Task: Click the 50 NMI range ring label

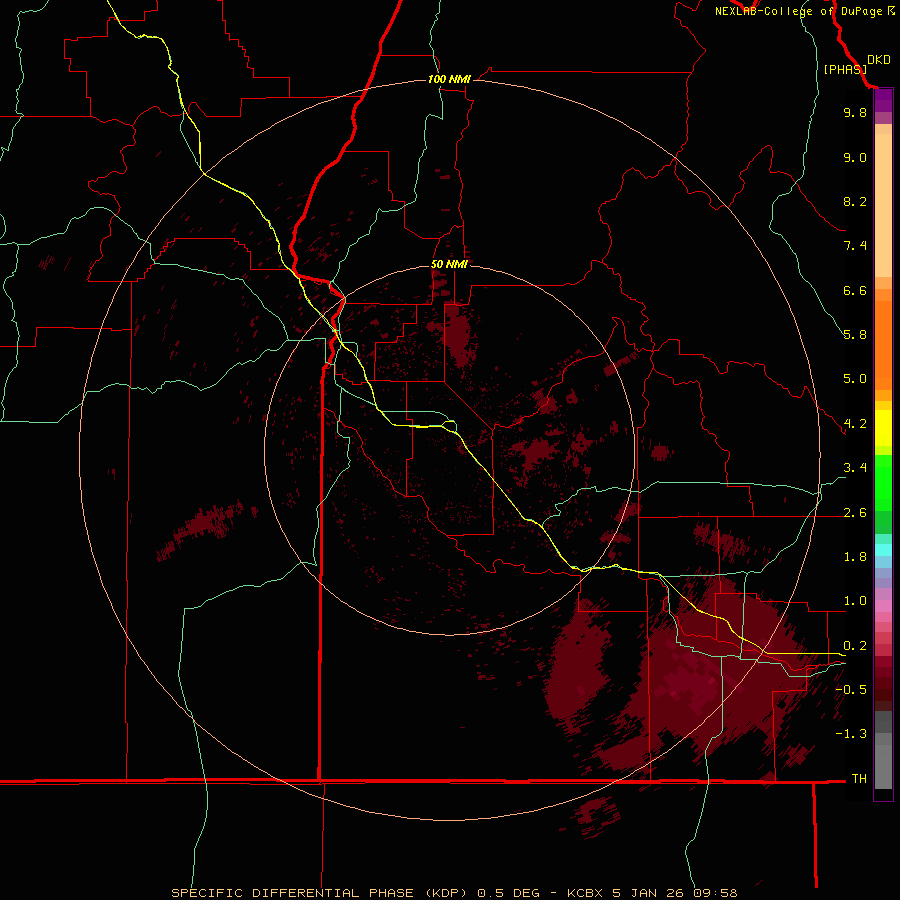Action: pos(449,264)
